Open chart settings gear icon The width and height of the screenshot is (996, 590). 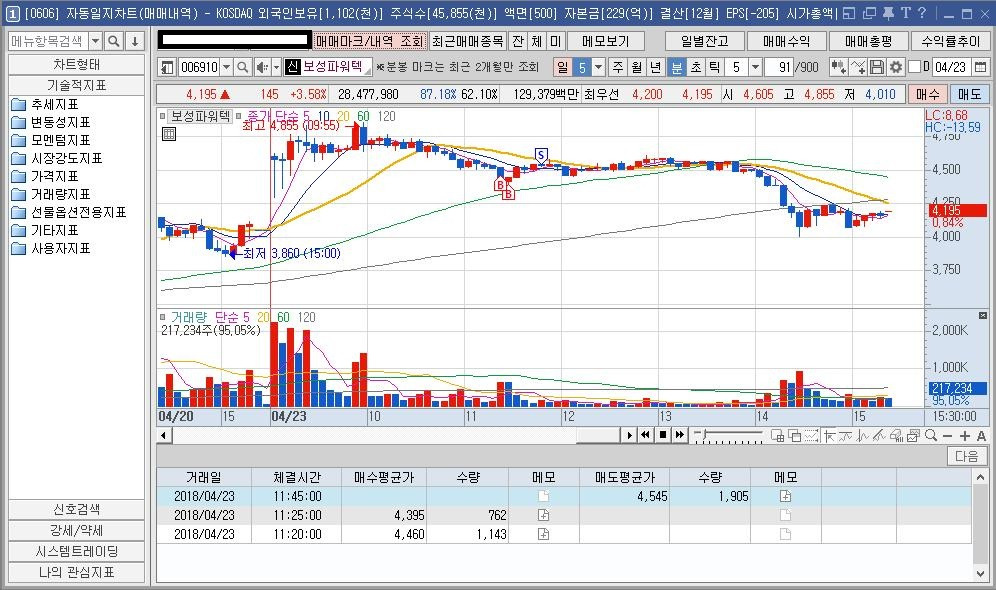pyautogui.click(x=896, y=67)
